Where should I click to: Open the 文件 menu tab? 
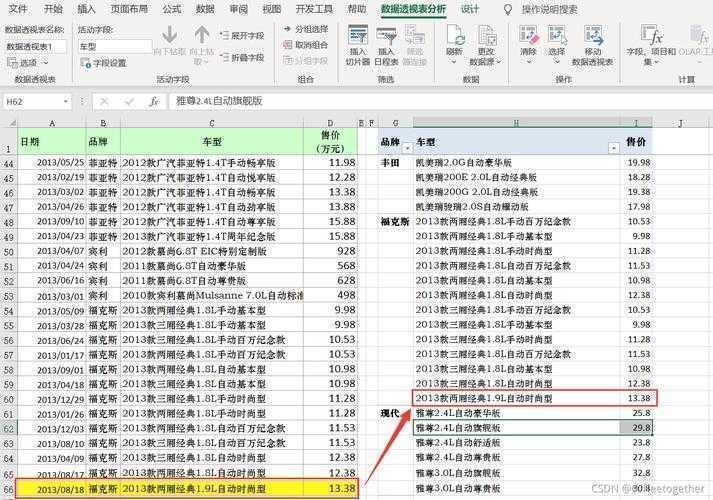(18, 9)
